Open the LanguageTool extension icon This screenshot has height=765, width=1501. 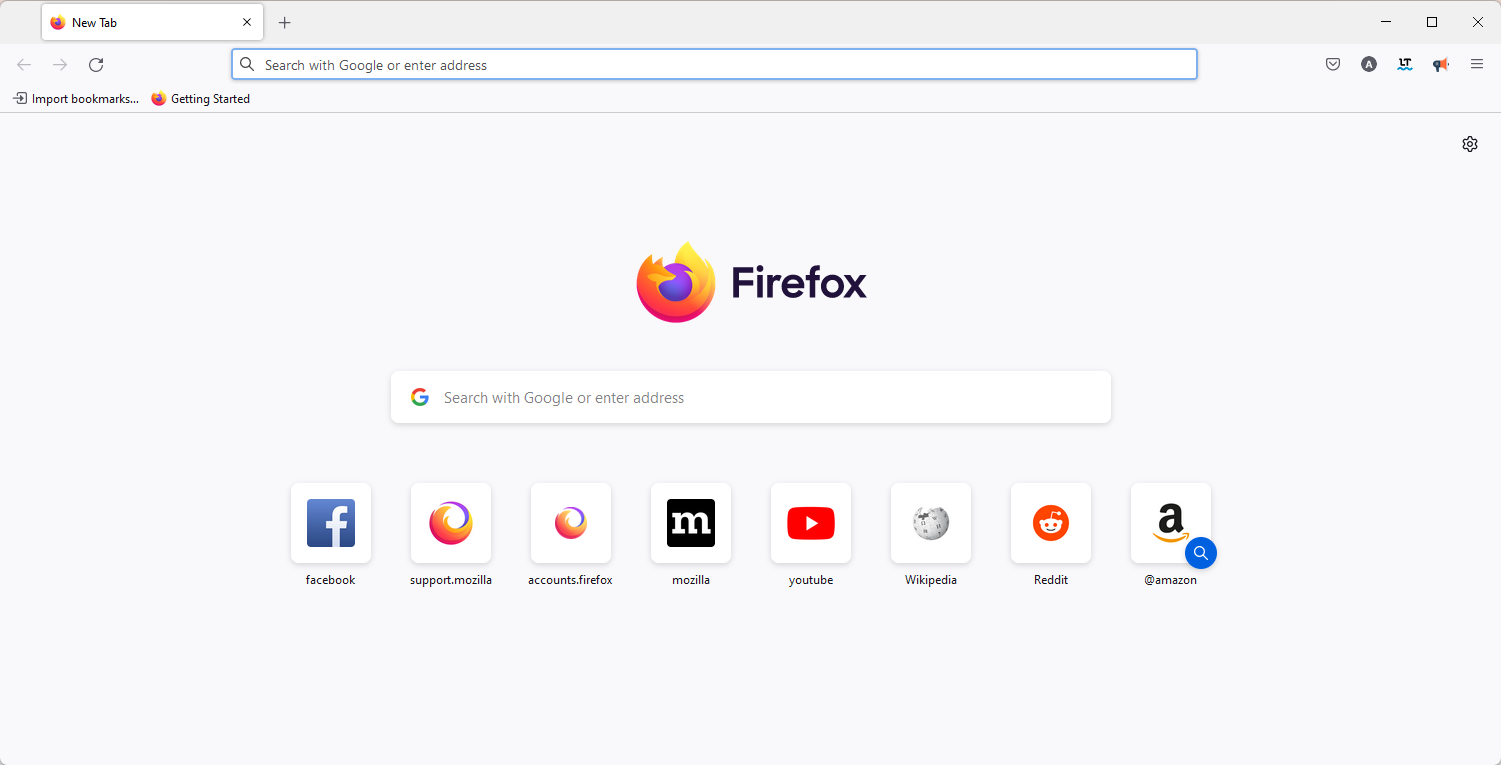[1405, 65]
